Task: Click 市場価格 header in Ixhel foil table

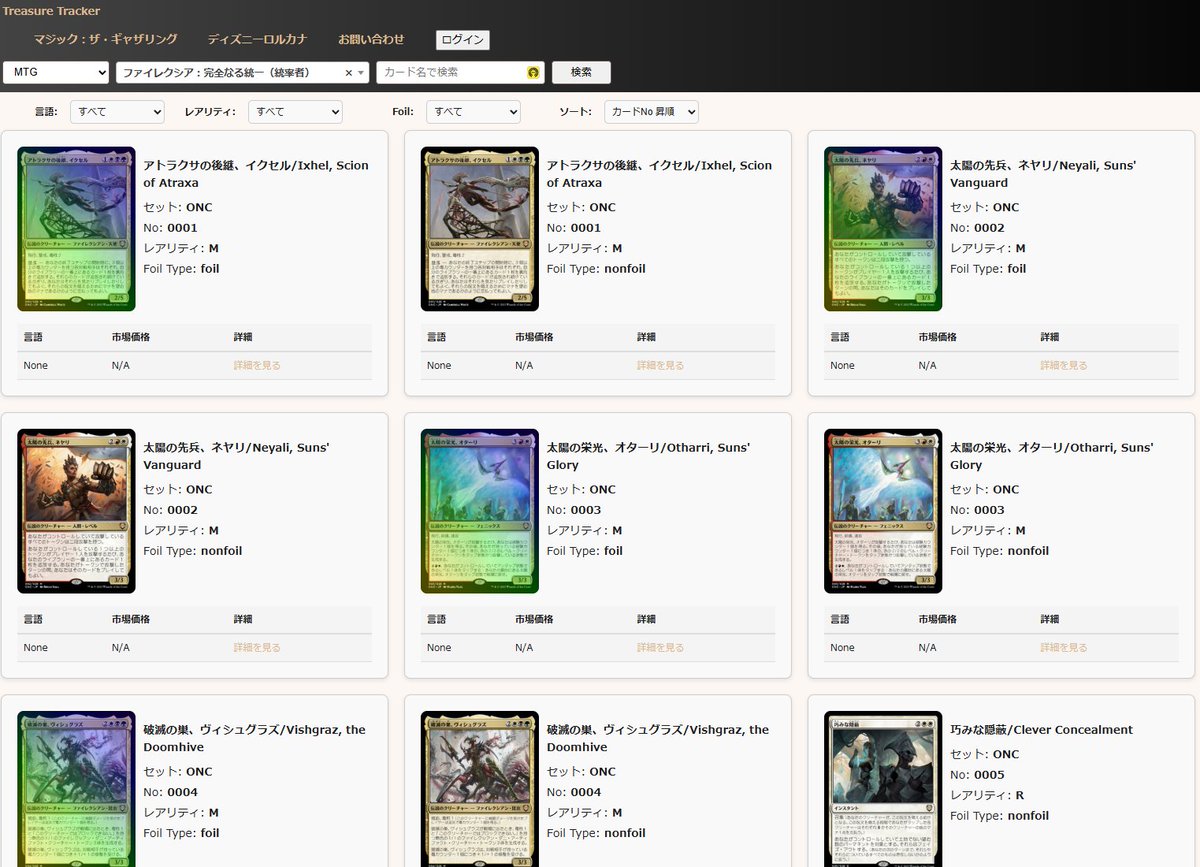Action: 131,337
